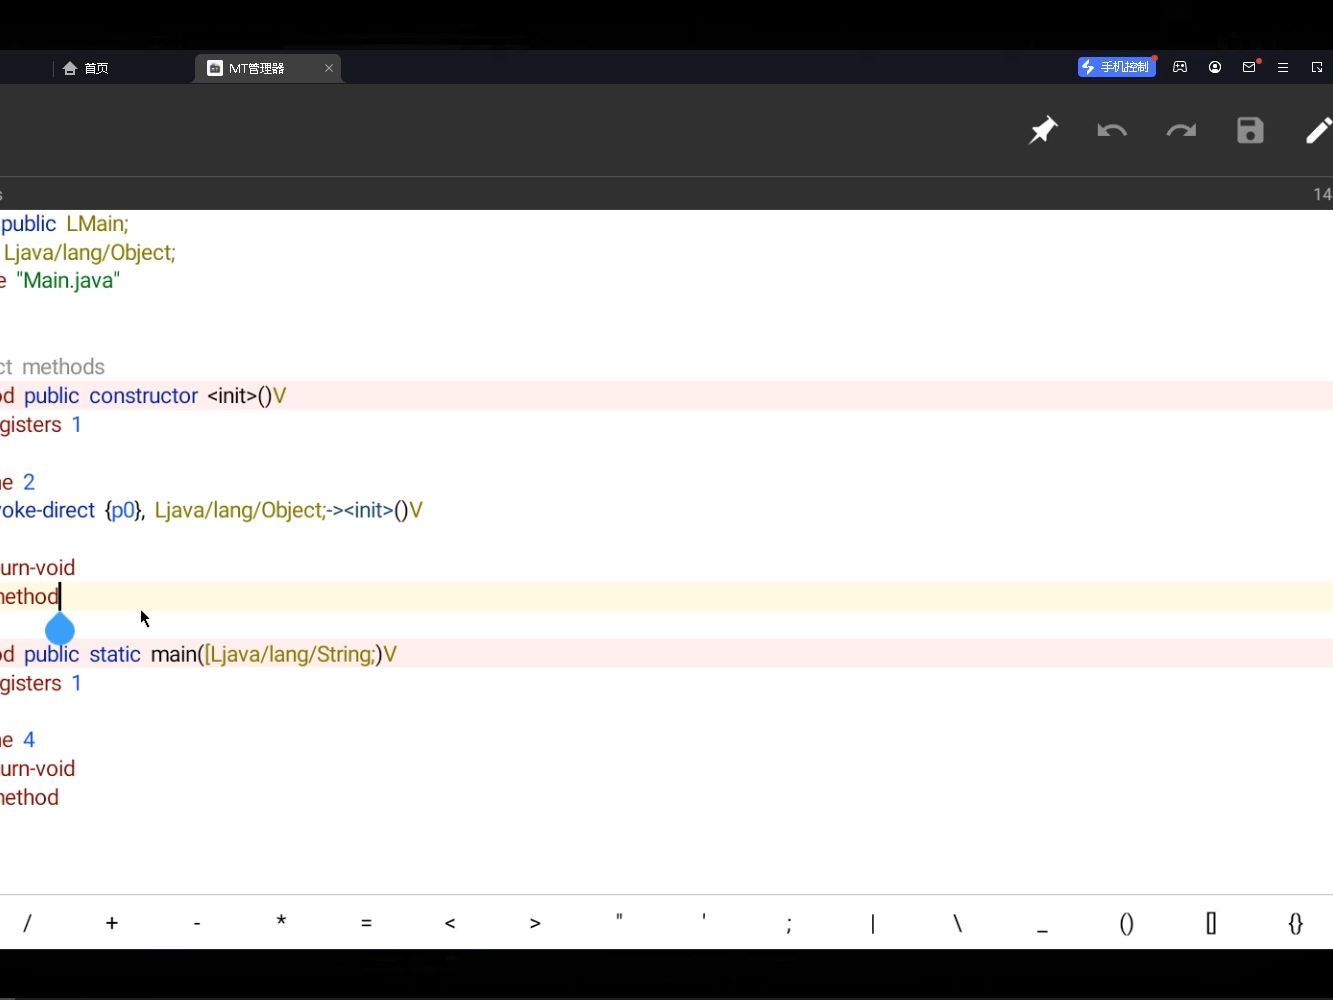Click the last end method line

point(30,798)
